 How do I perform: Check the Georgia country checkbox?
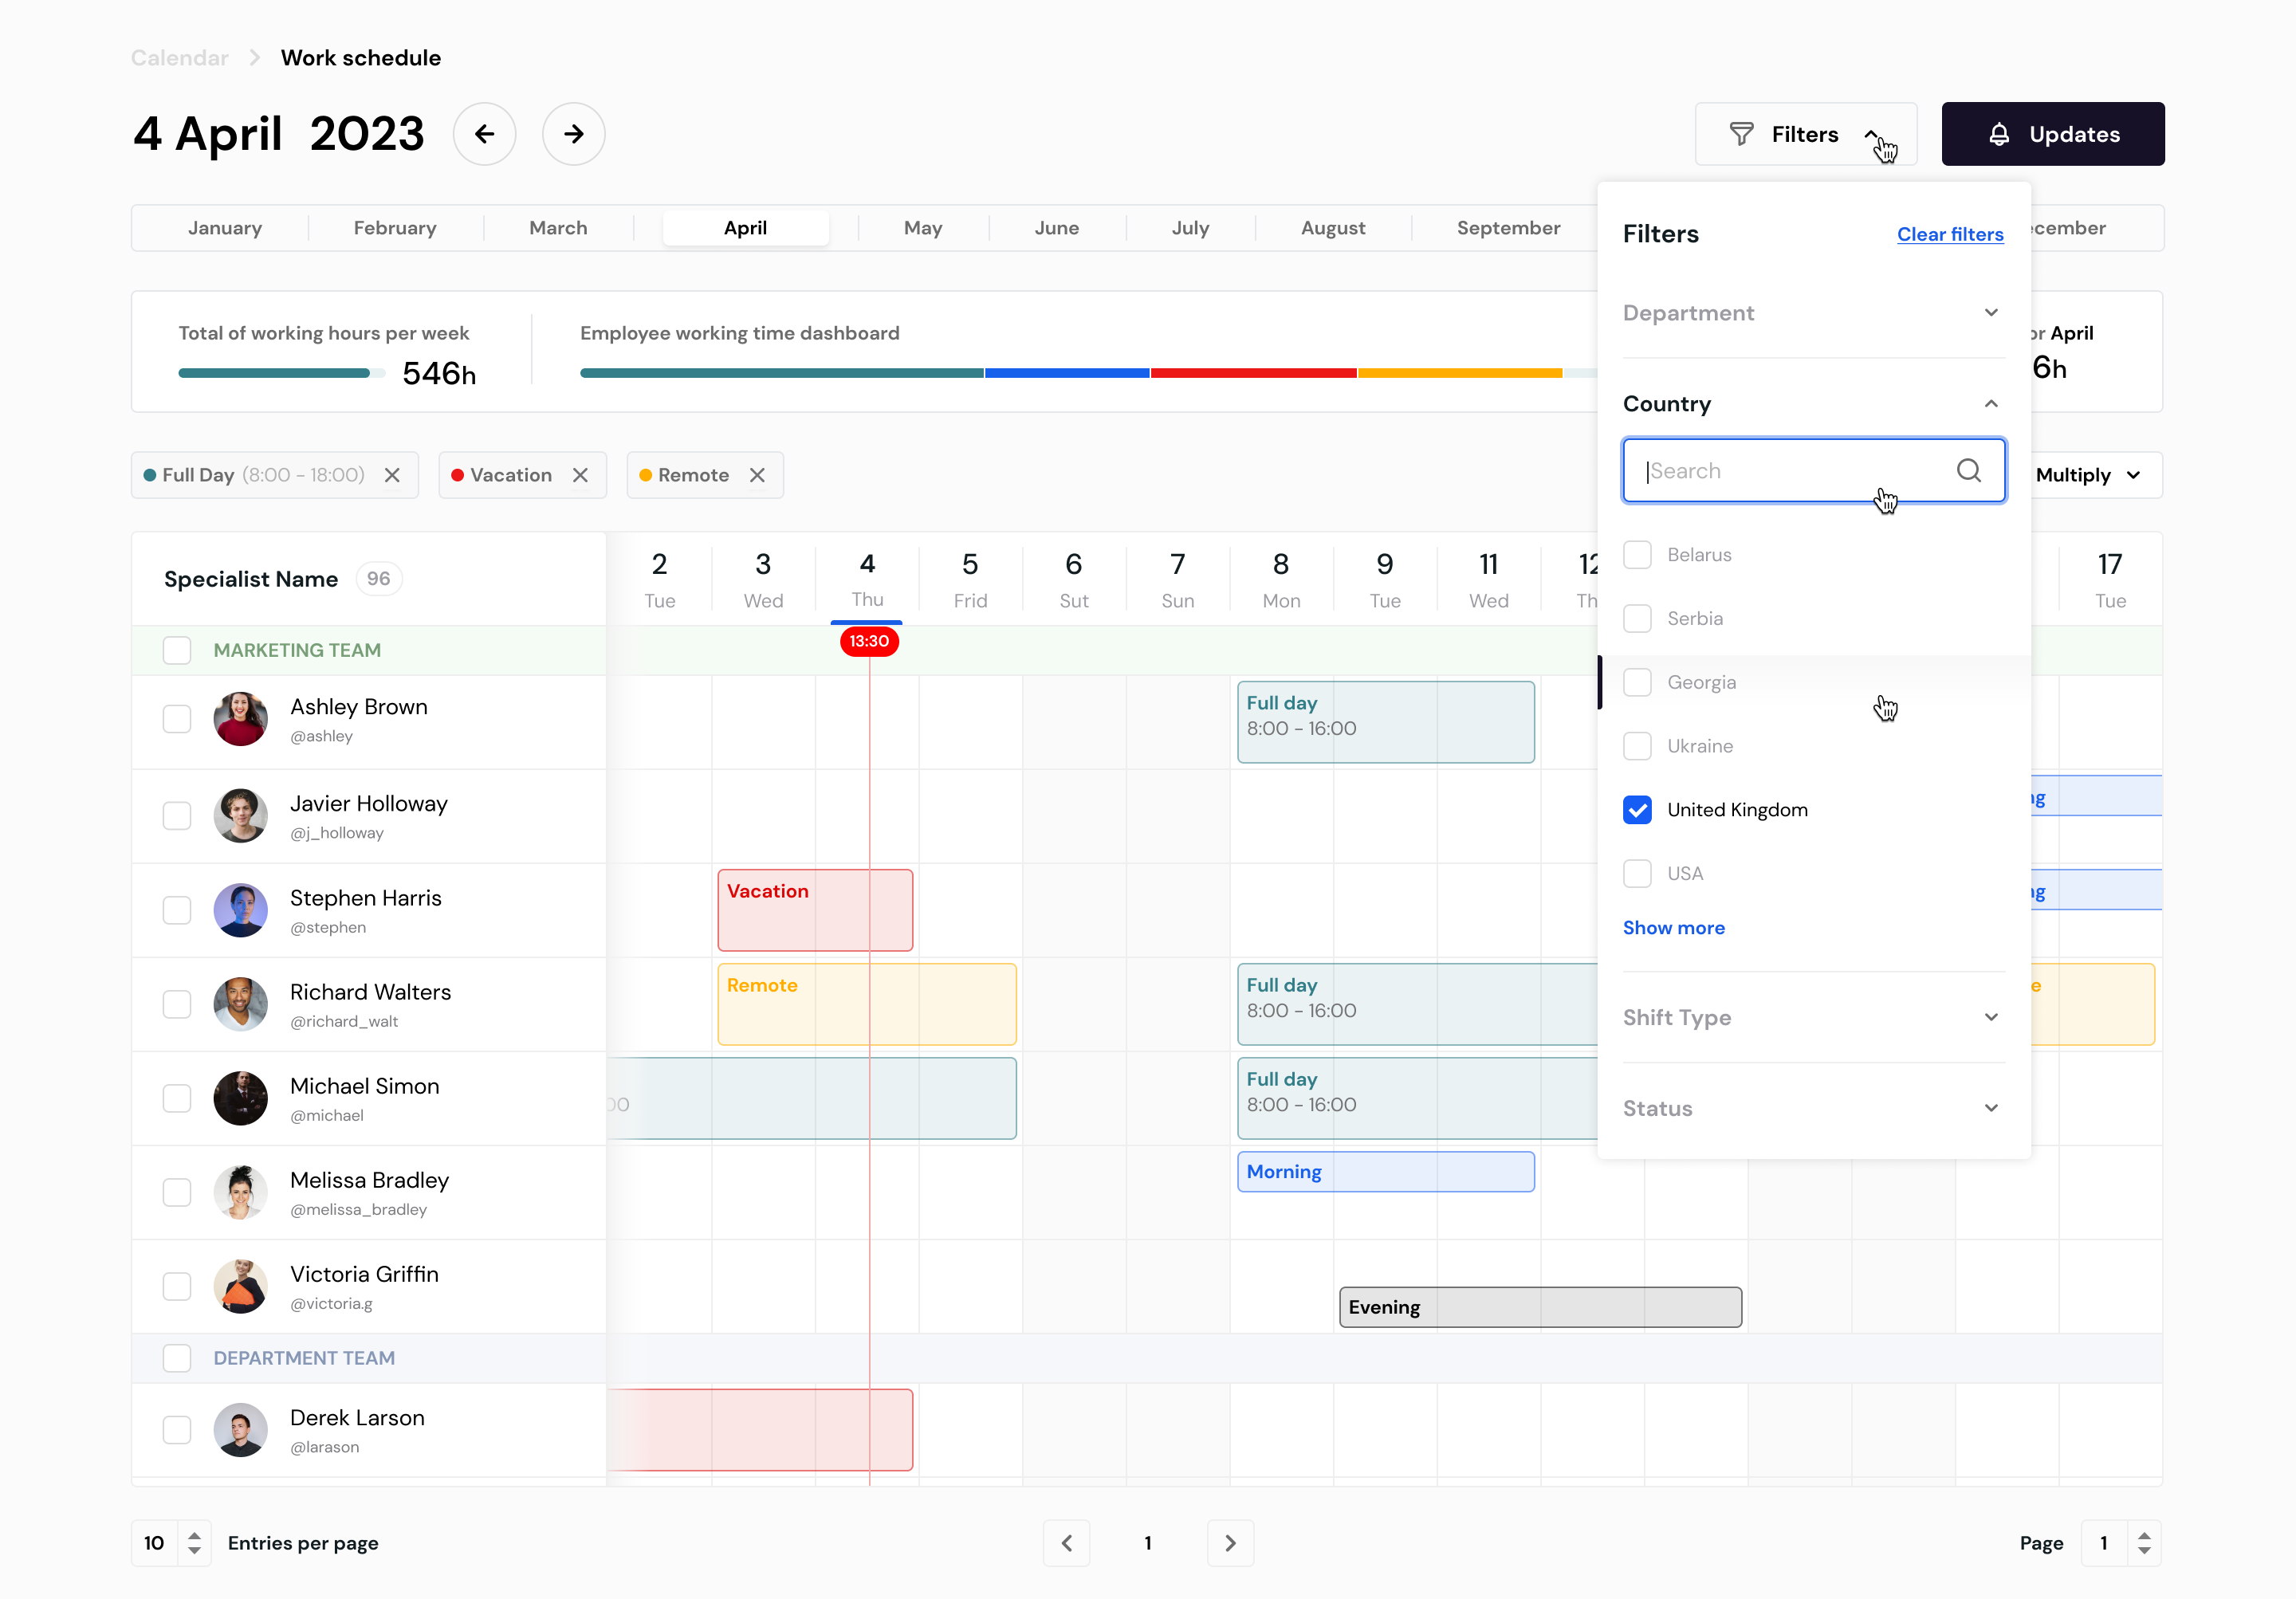pos(1637,682)
